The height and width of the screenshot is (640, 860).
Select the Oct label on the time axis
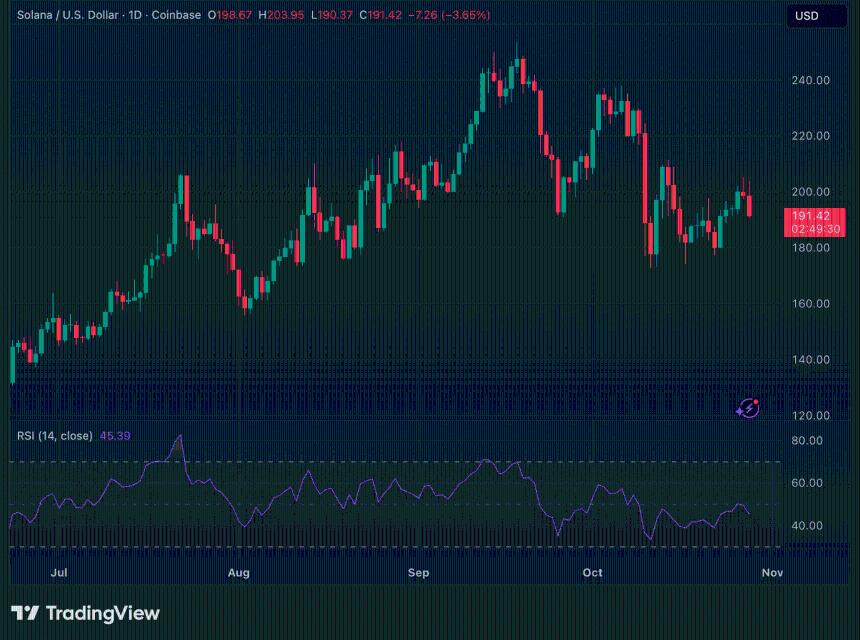(x=591, y=573)
